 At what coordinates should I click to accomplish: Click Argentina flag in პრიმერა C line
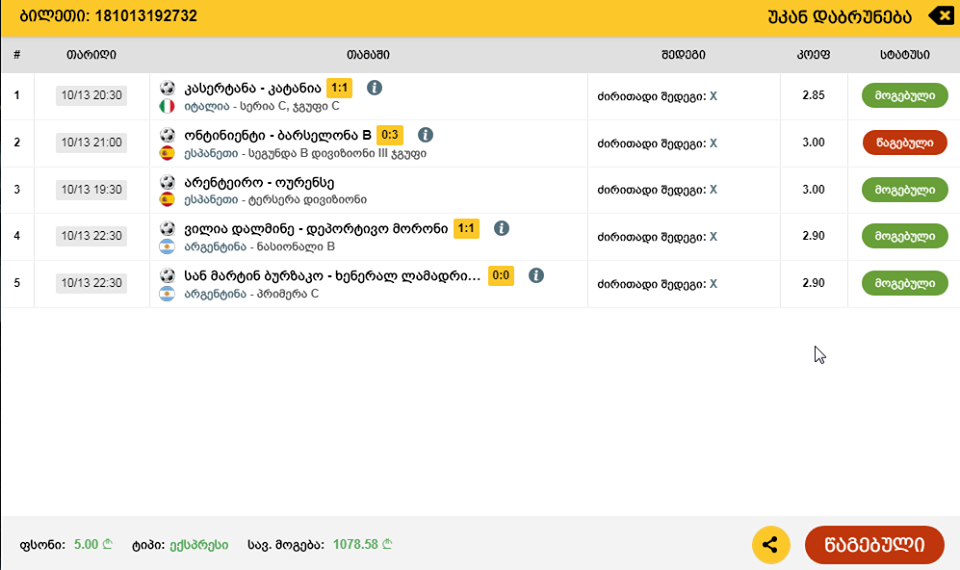click(x=167, y=294)
